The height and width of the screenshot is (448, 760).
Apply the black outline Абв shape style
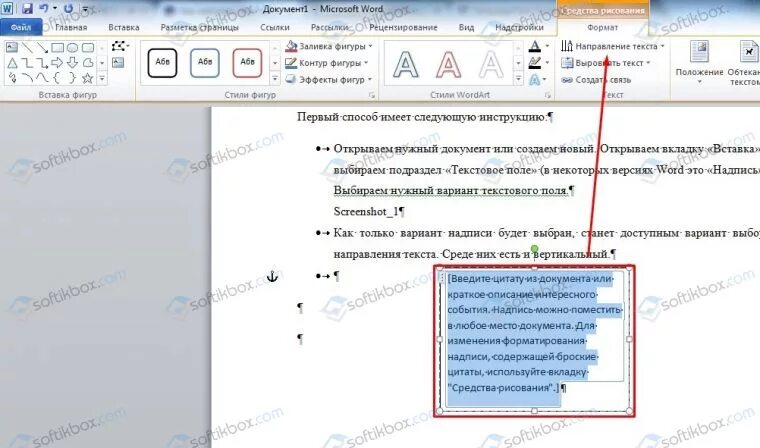[x=162, y=63]
